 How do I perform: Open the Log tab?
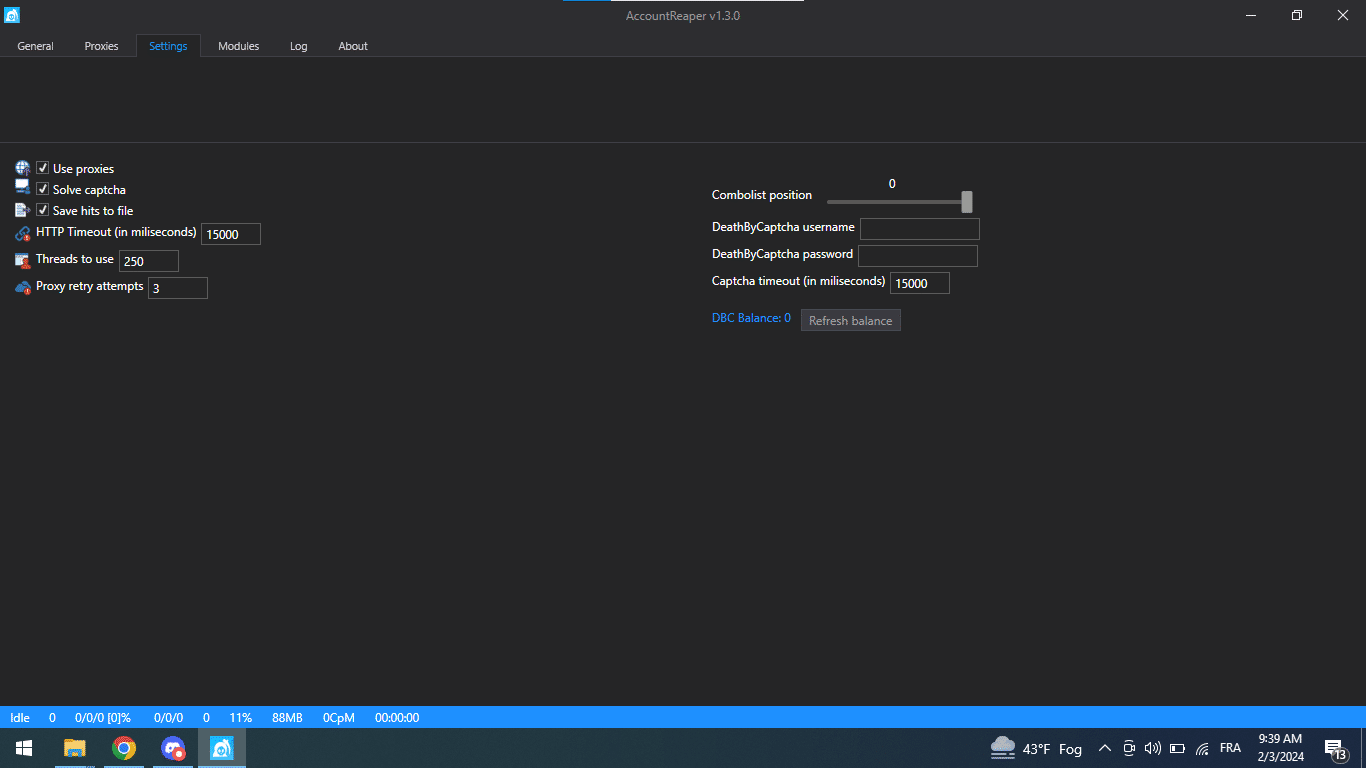pyautogui.click(x=298, y=46)
